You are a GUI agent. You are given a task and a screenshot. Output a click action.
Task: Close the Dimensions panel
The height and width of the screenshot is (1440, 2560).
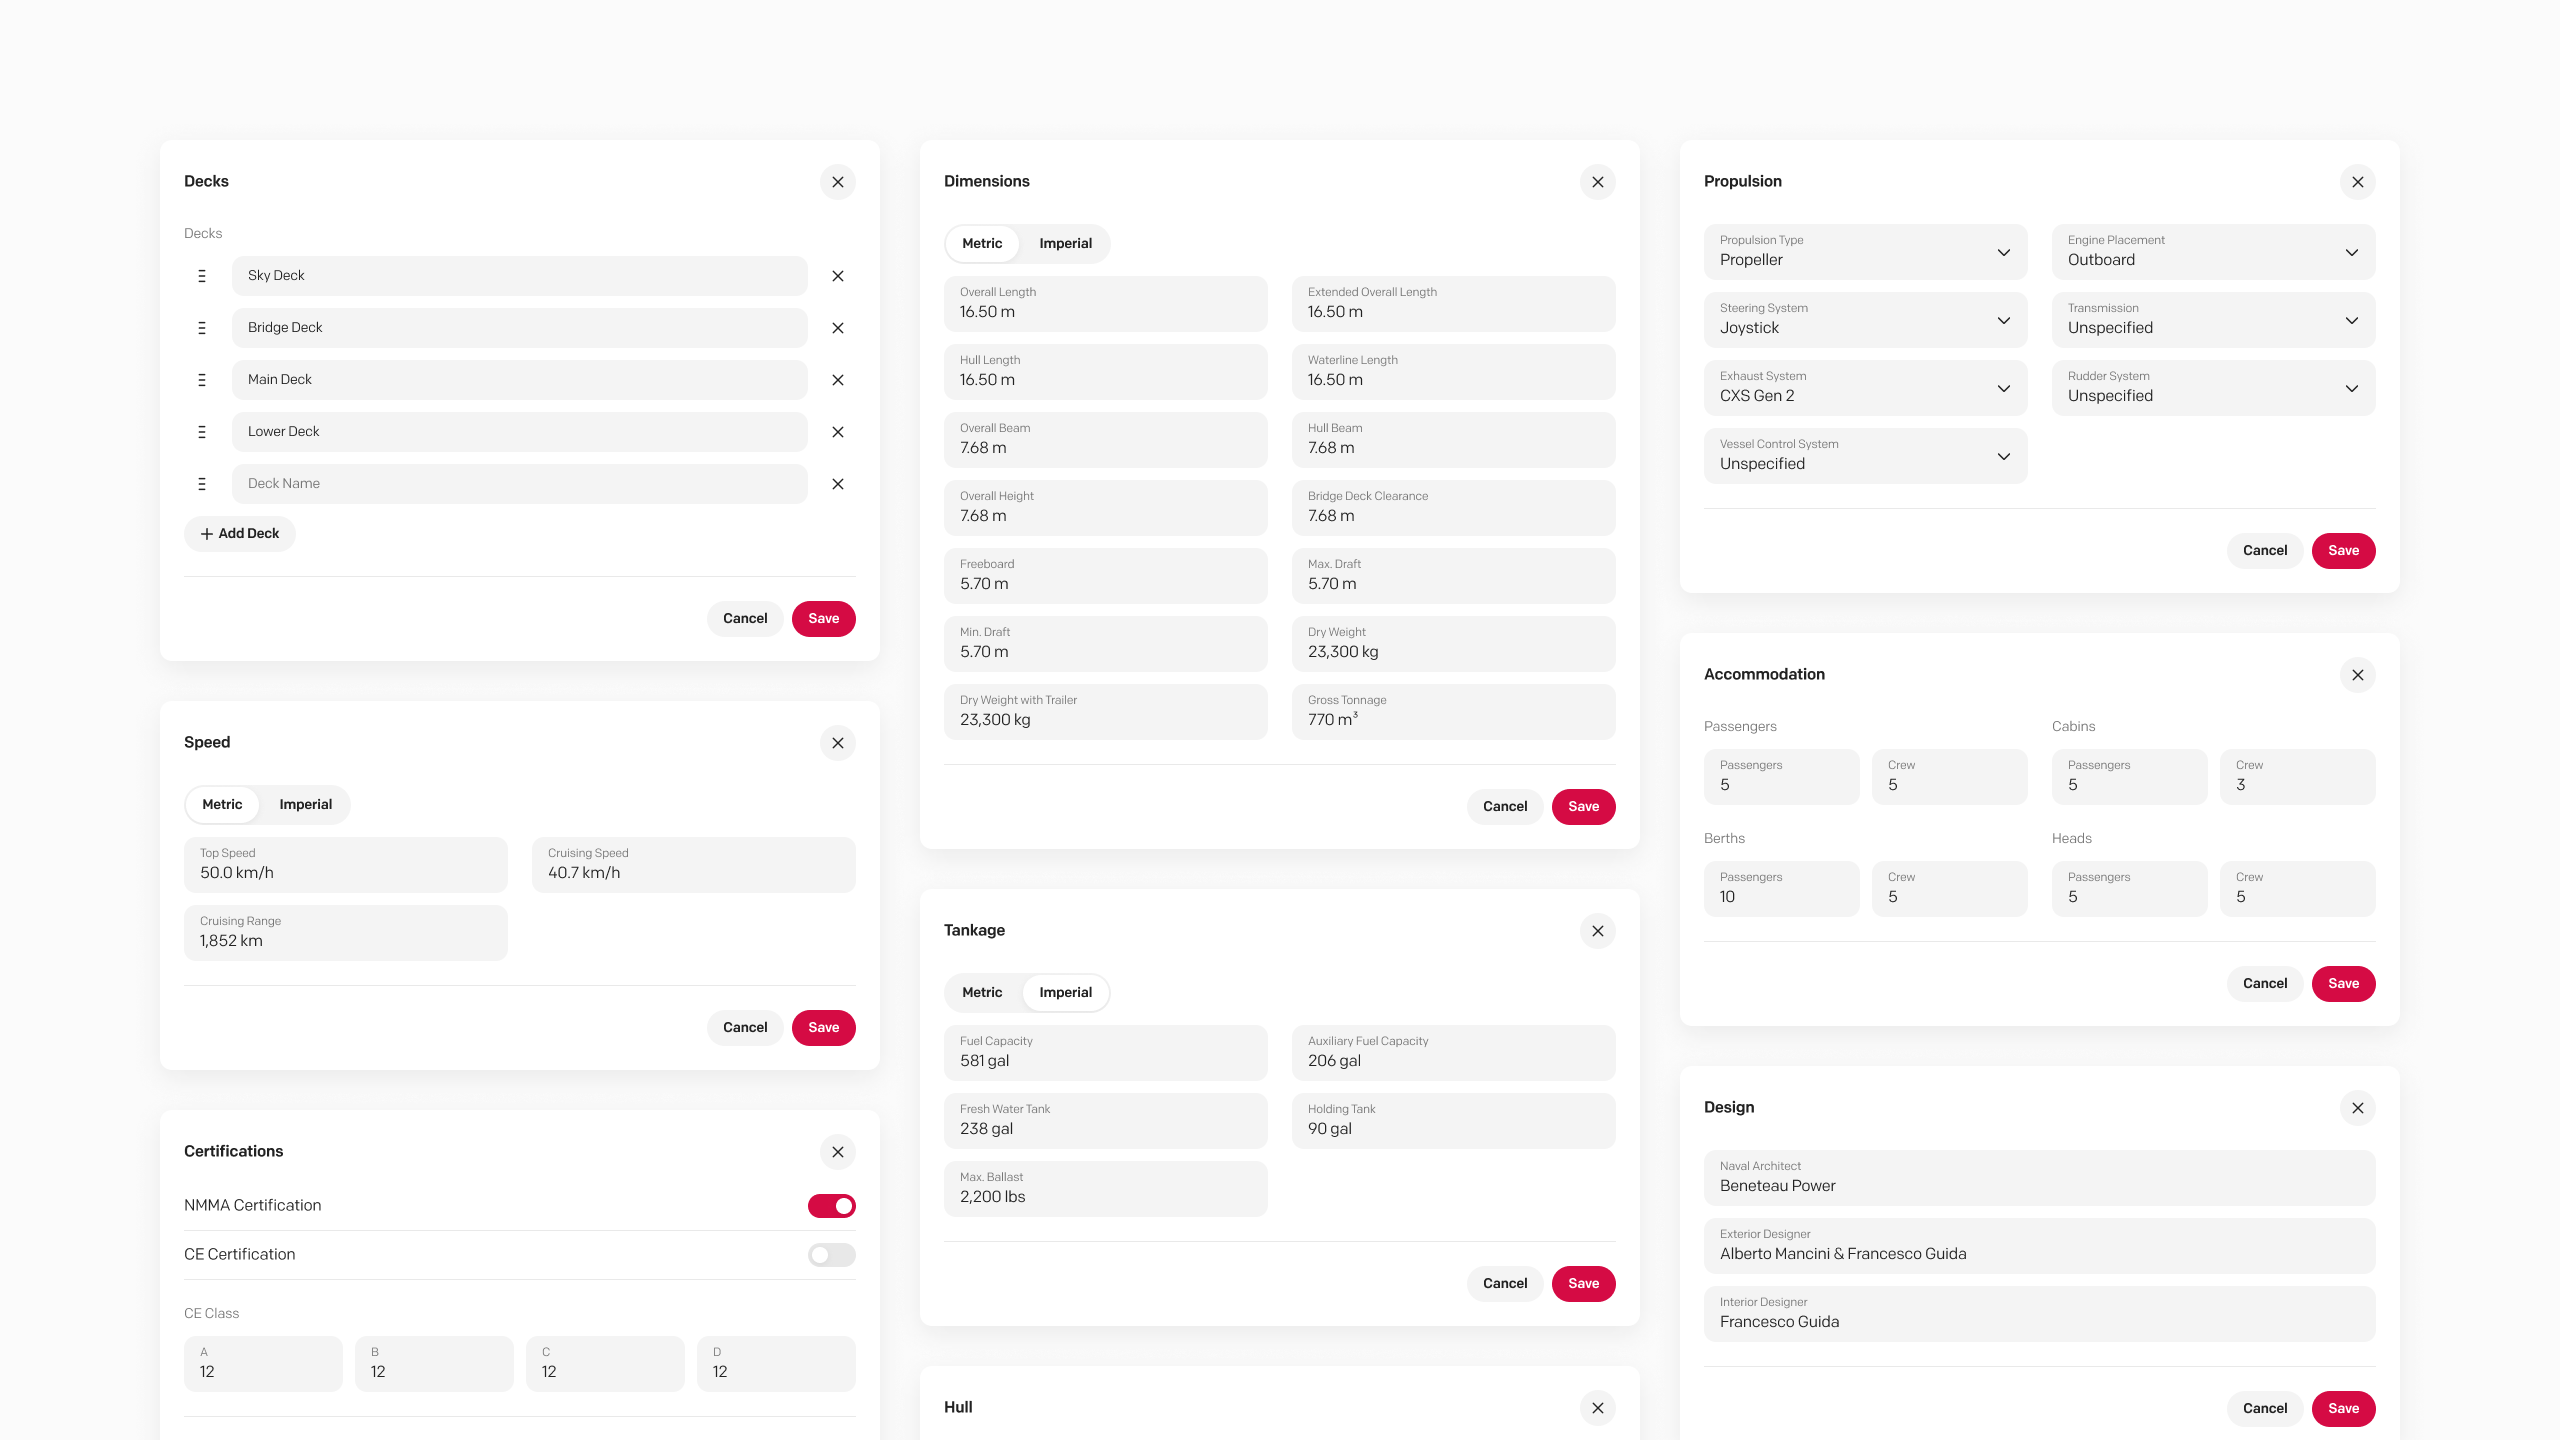coord(1597,182)
